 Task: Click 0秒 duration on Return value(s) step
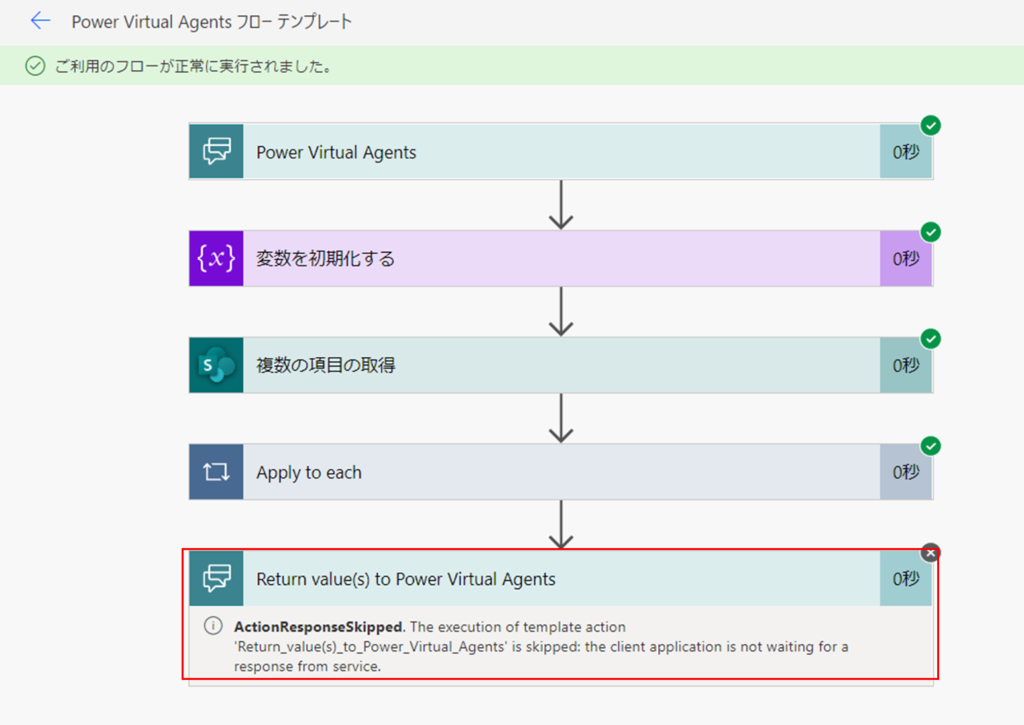(x=906, y=579)
